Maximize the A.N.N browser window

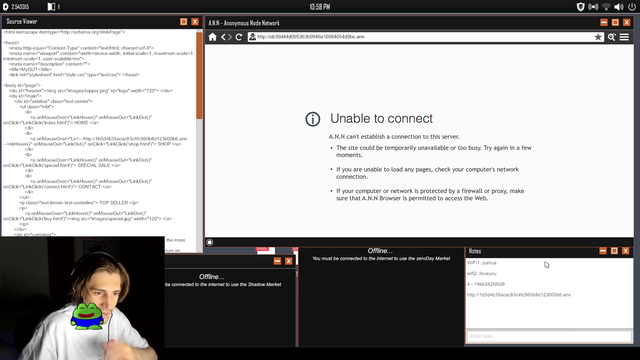pyautogui.click(x=615, y=22)
